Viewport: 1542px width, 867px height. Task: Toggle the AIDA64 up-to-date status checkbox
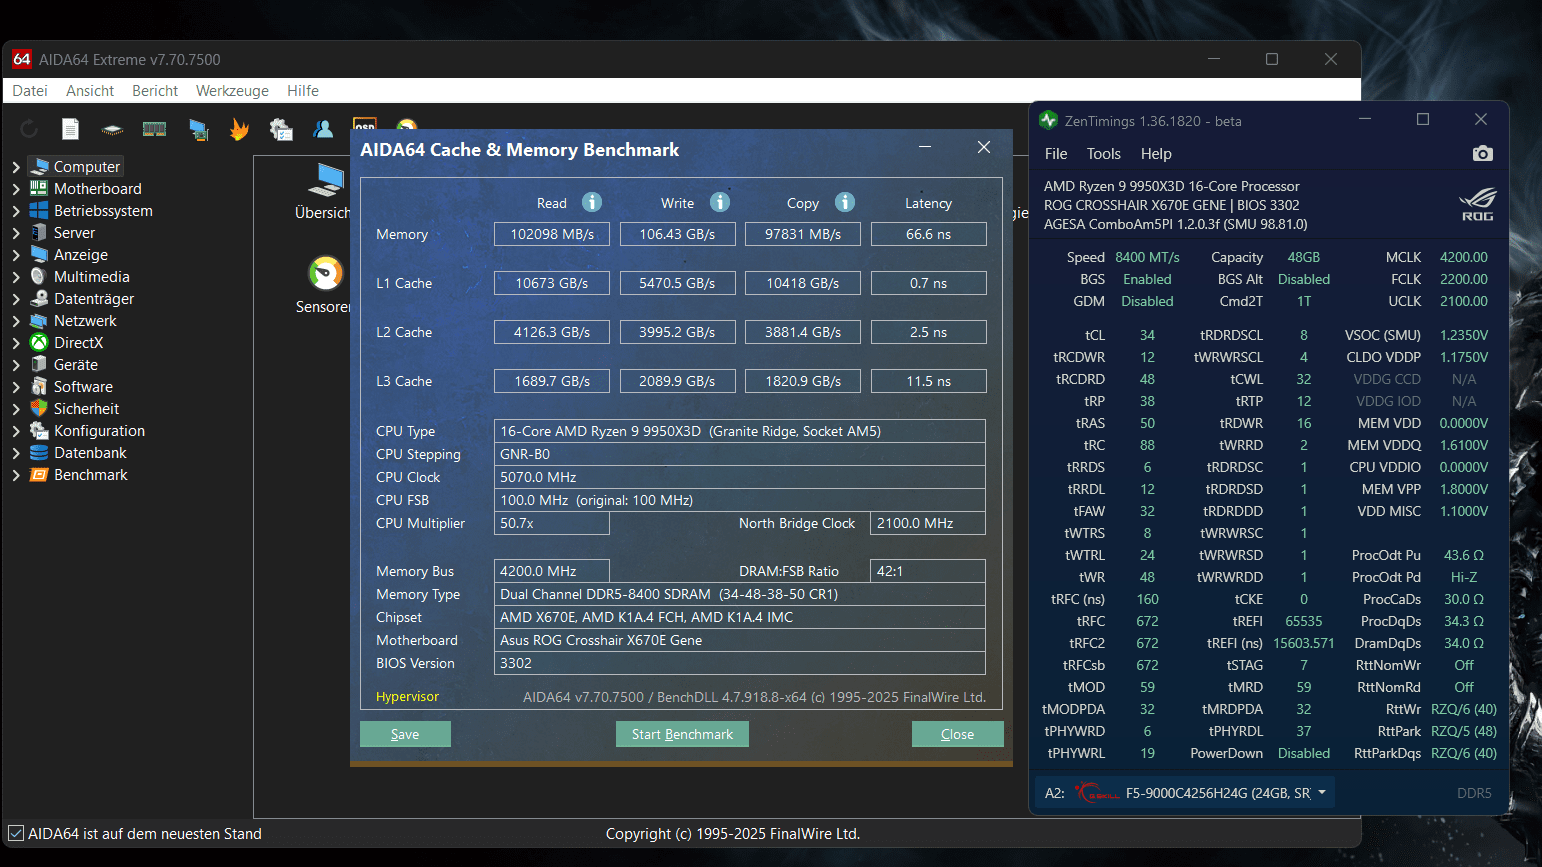pos(16,833)
